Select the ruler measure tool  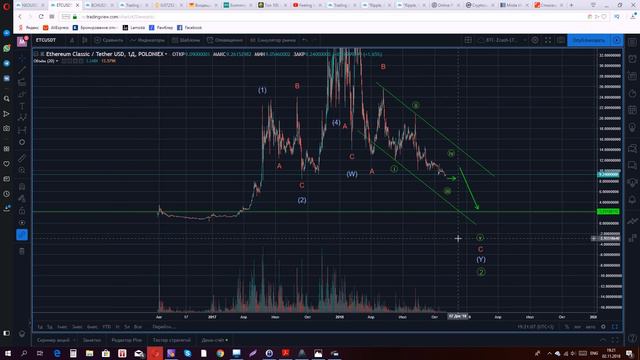coord(22,158)
